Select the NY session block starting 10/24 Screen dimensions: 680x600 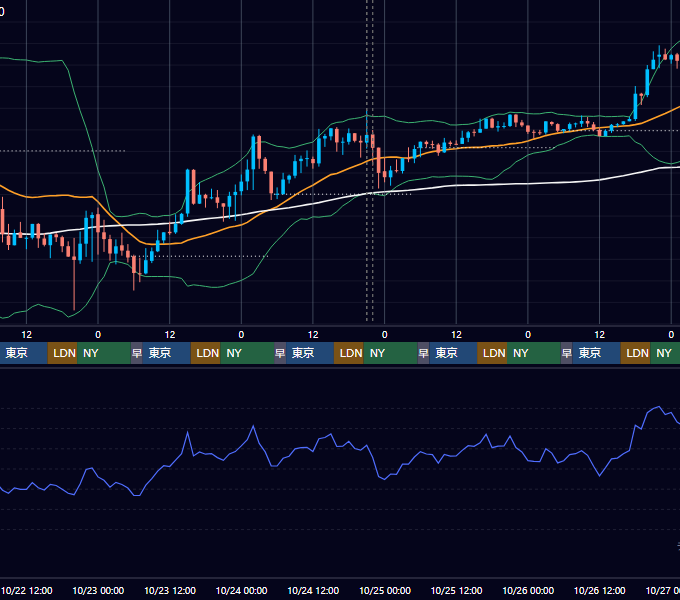pos(390,353)
